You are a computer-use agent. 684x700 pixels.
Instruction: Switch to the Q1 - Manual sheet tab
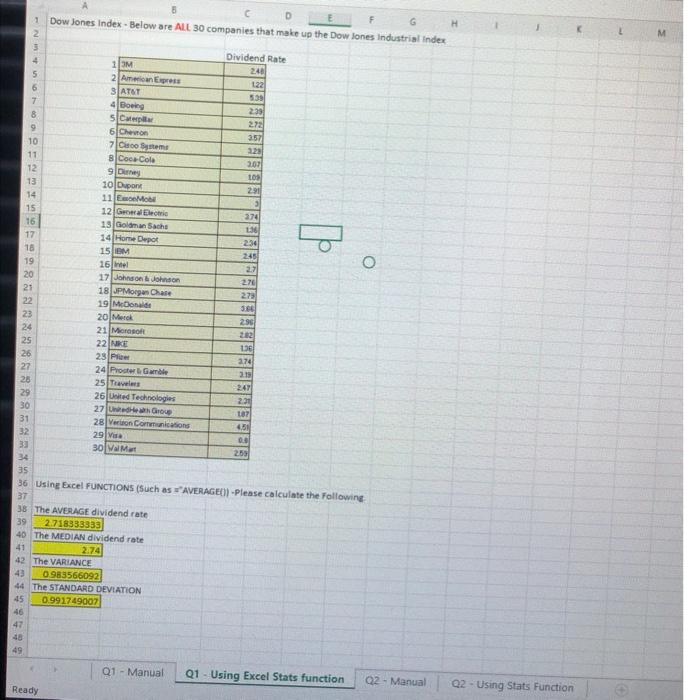click(133, 672)
